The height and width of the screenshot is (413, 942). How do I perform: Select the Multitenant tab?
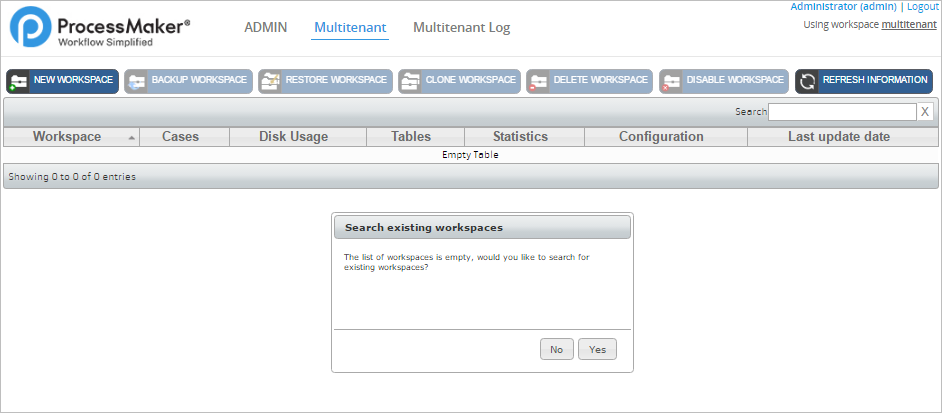tap(350, 27)
